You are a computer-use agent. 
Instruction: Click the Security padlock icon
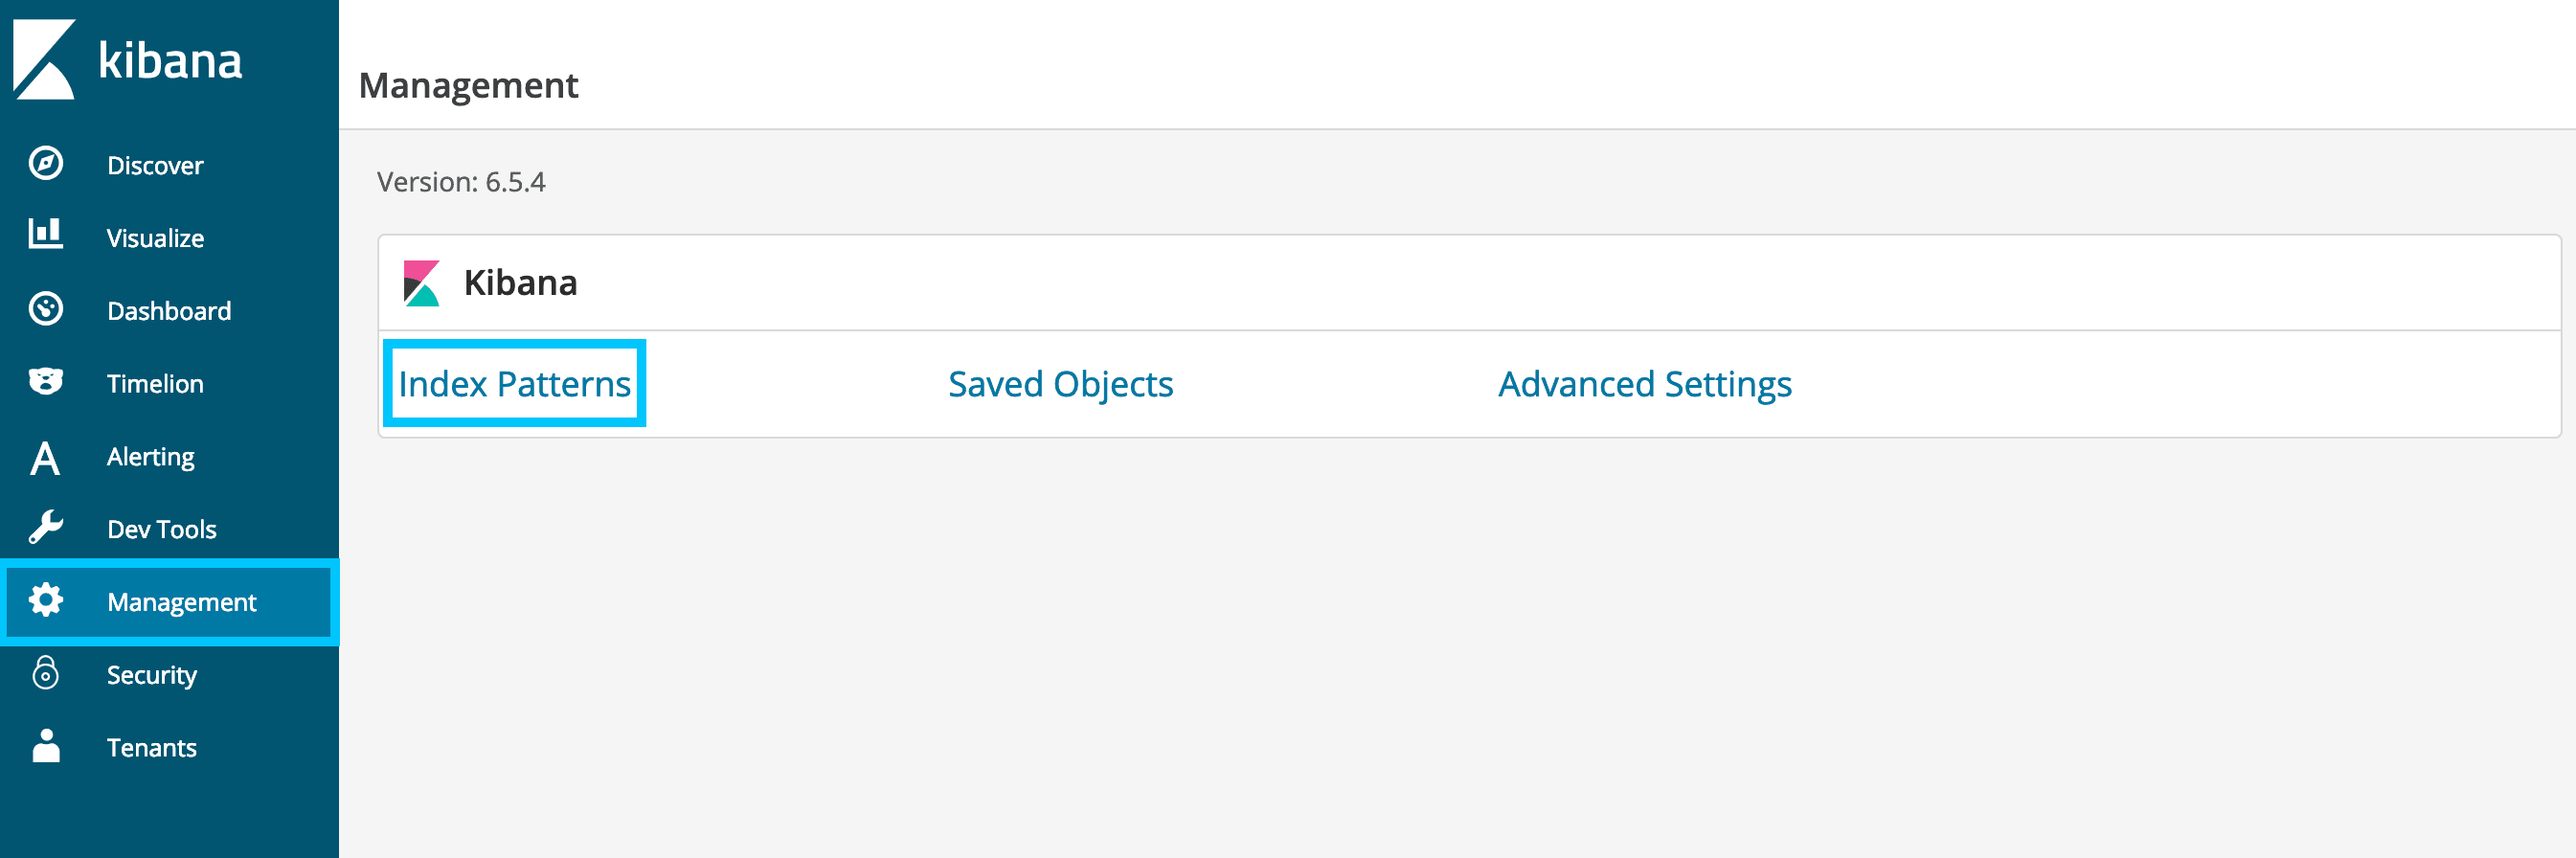tap(46, 673)
